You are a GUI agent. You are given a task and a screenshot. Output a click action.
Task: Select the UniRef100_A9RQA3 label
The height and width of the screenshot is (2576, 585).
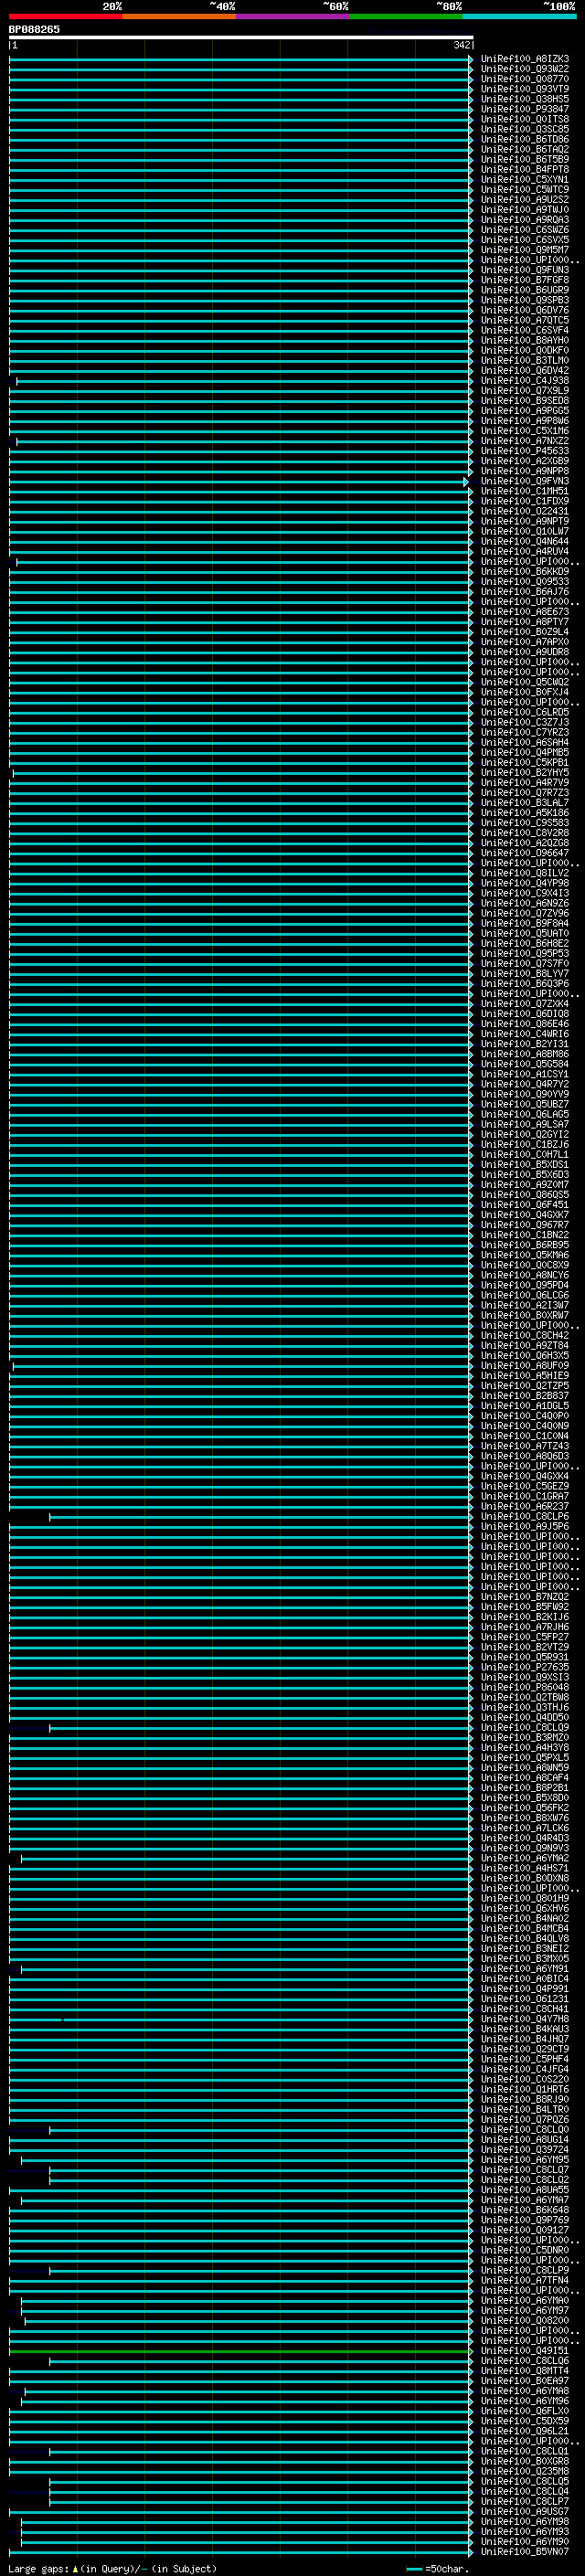click(525, 220)
